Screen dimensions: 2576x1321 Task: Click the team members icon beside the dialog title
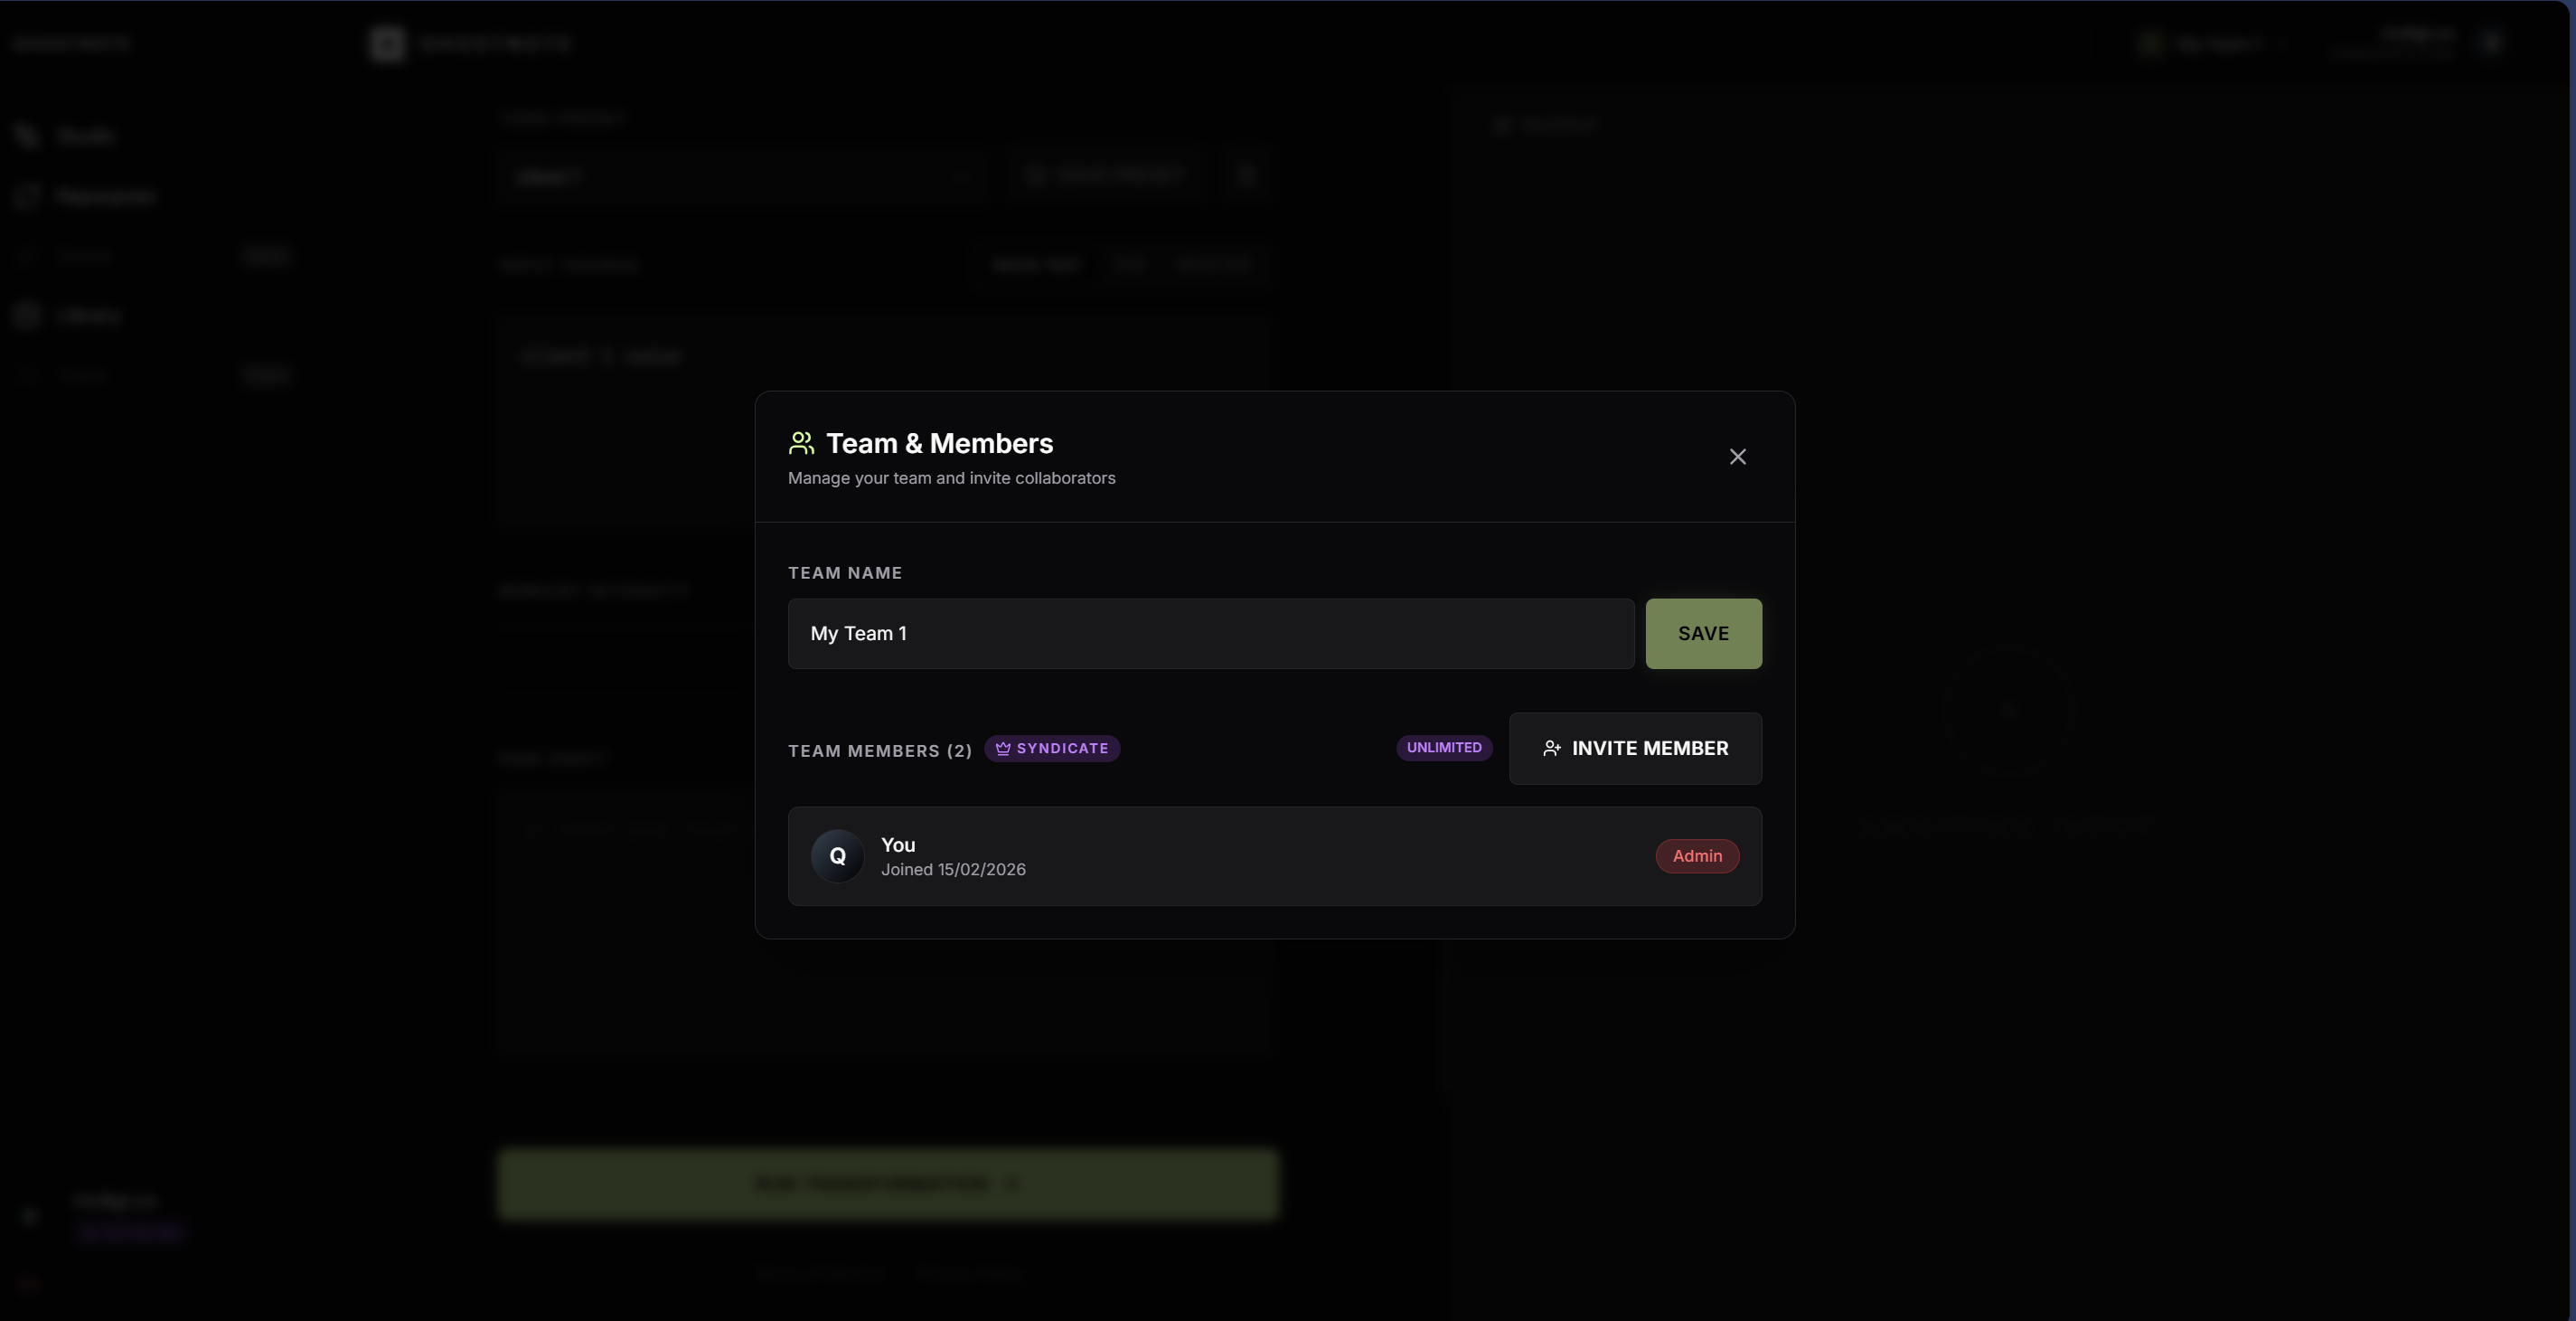coord(800,443)
